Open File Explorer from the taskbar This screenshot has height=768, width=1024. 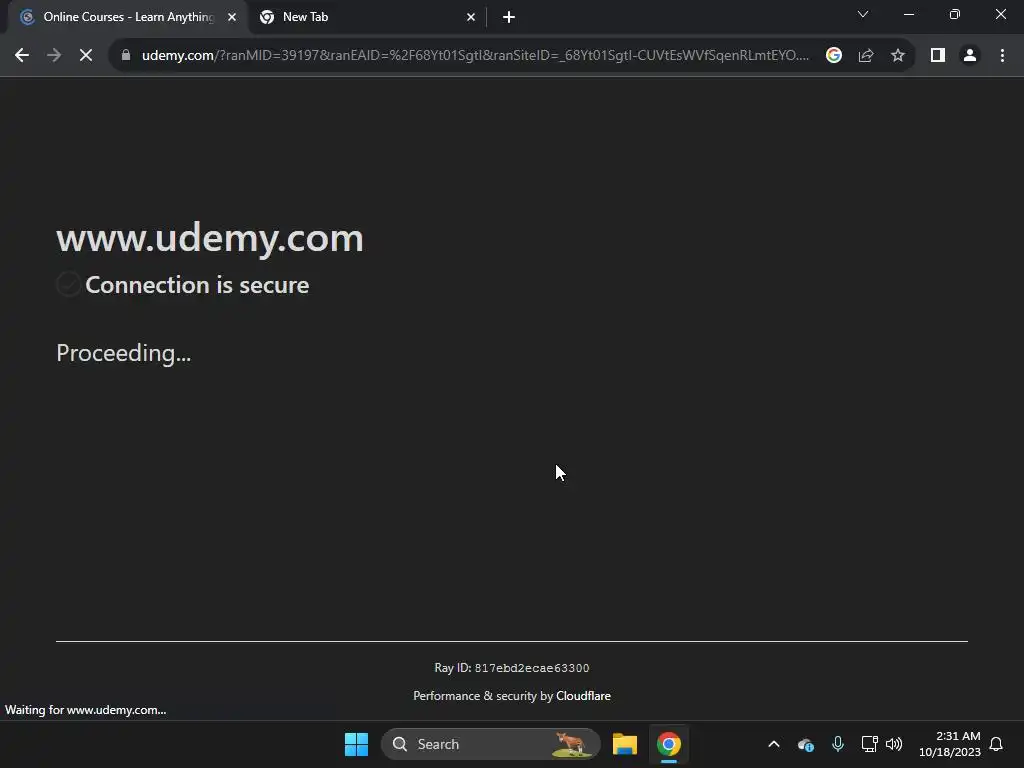[624, 744]
